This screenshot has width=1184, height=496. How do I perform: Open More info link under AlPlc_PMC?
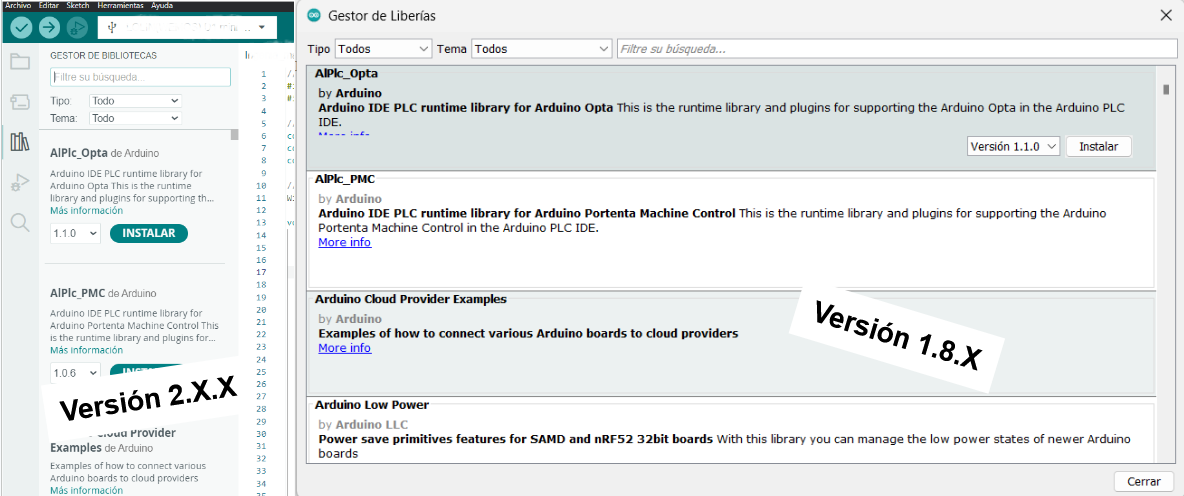click(344, 242)
